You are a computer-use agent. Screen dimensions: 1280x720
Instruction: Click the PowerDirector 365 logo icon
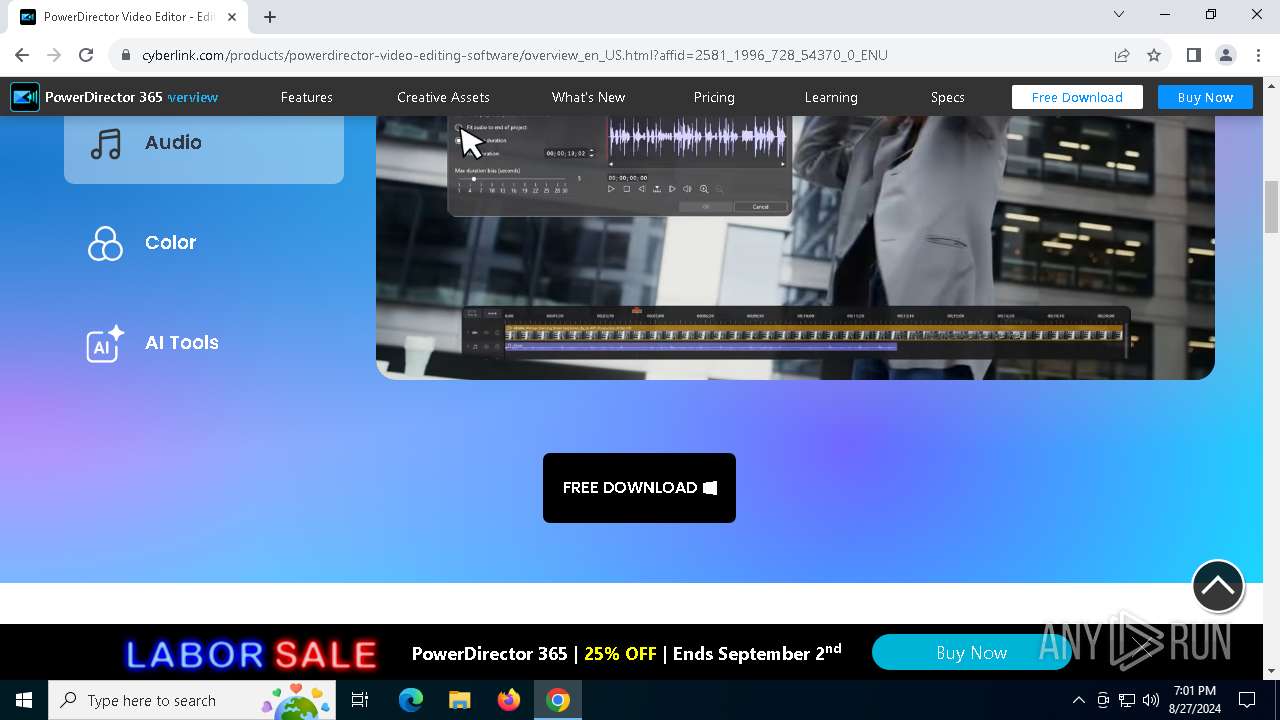[25, 97]
